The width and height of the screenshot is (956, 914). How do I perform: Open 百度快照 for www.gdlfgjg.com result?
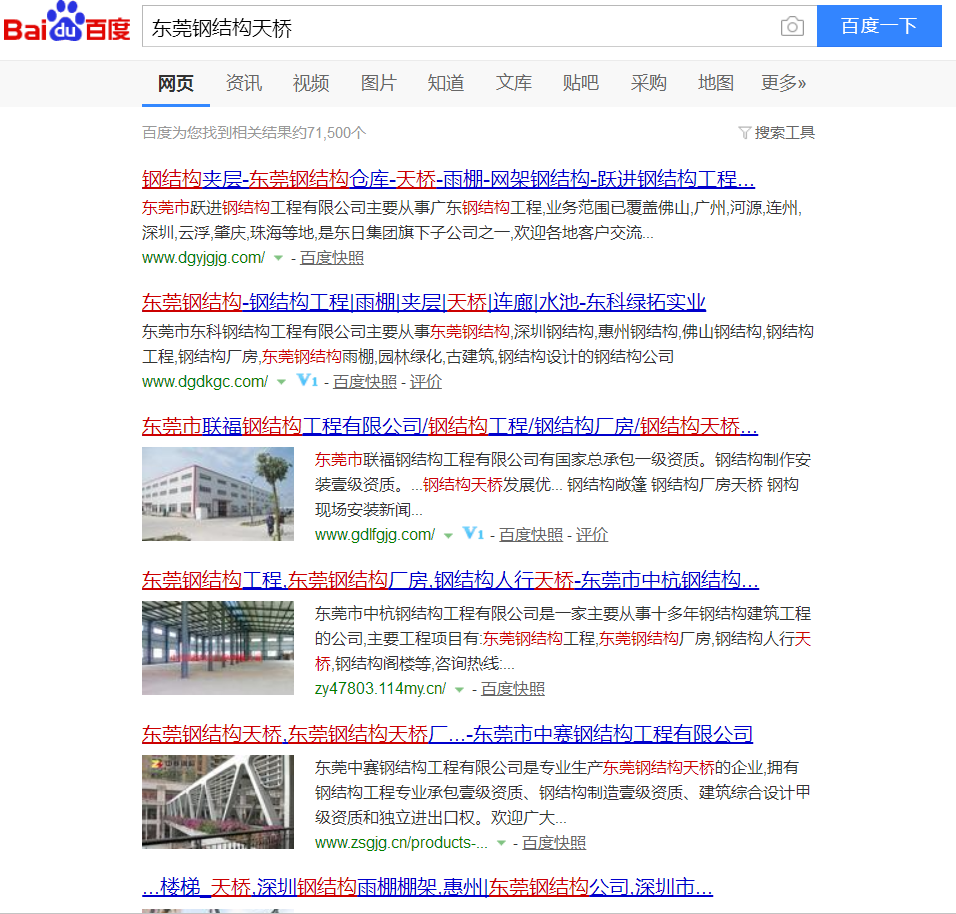(x=531, y=535)
